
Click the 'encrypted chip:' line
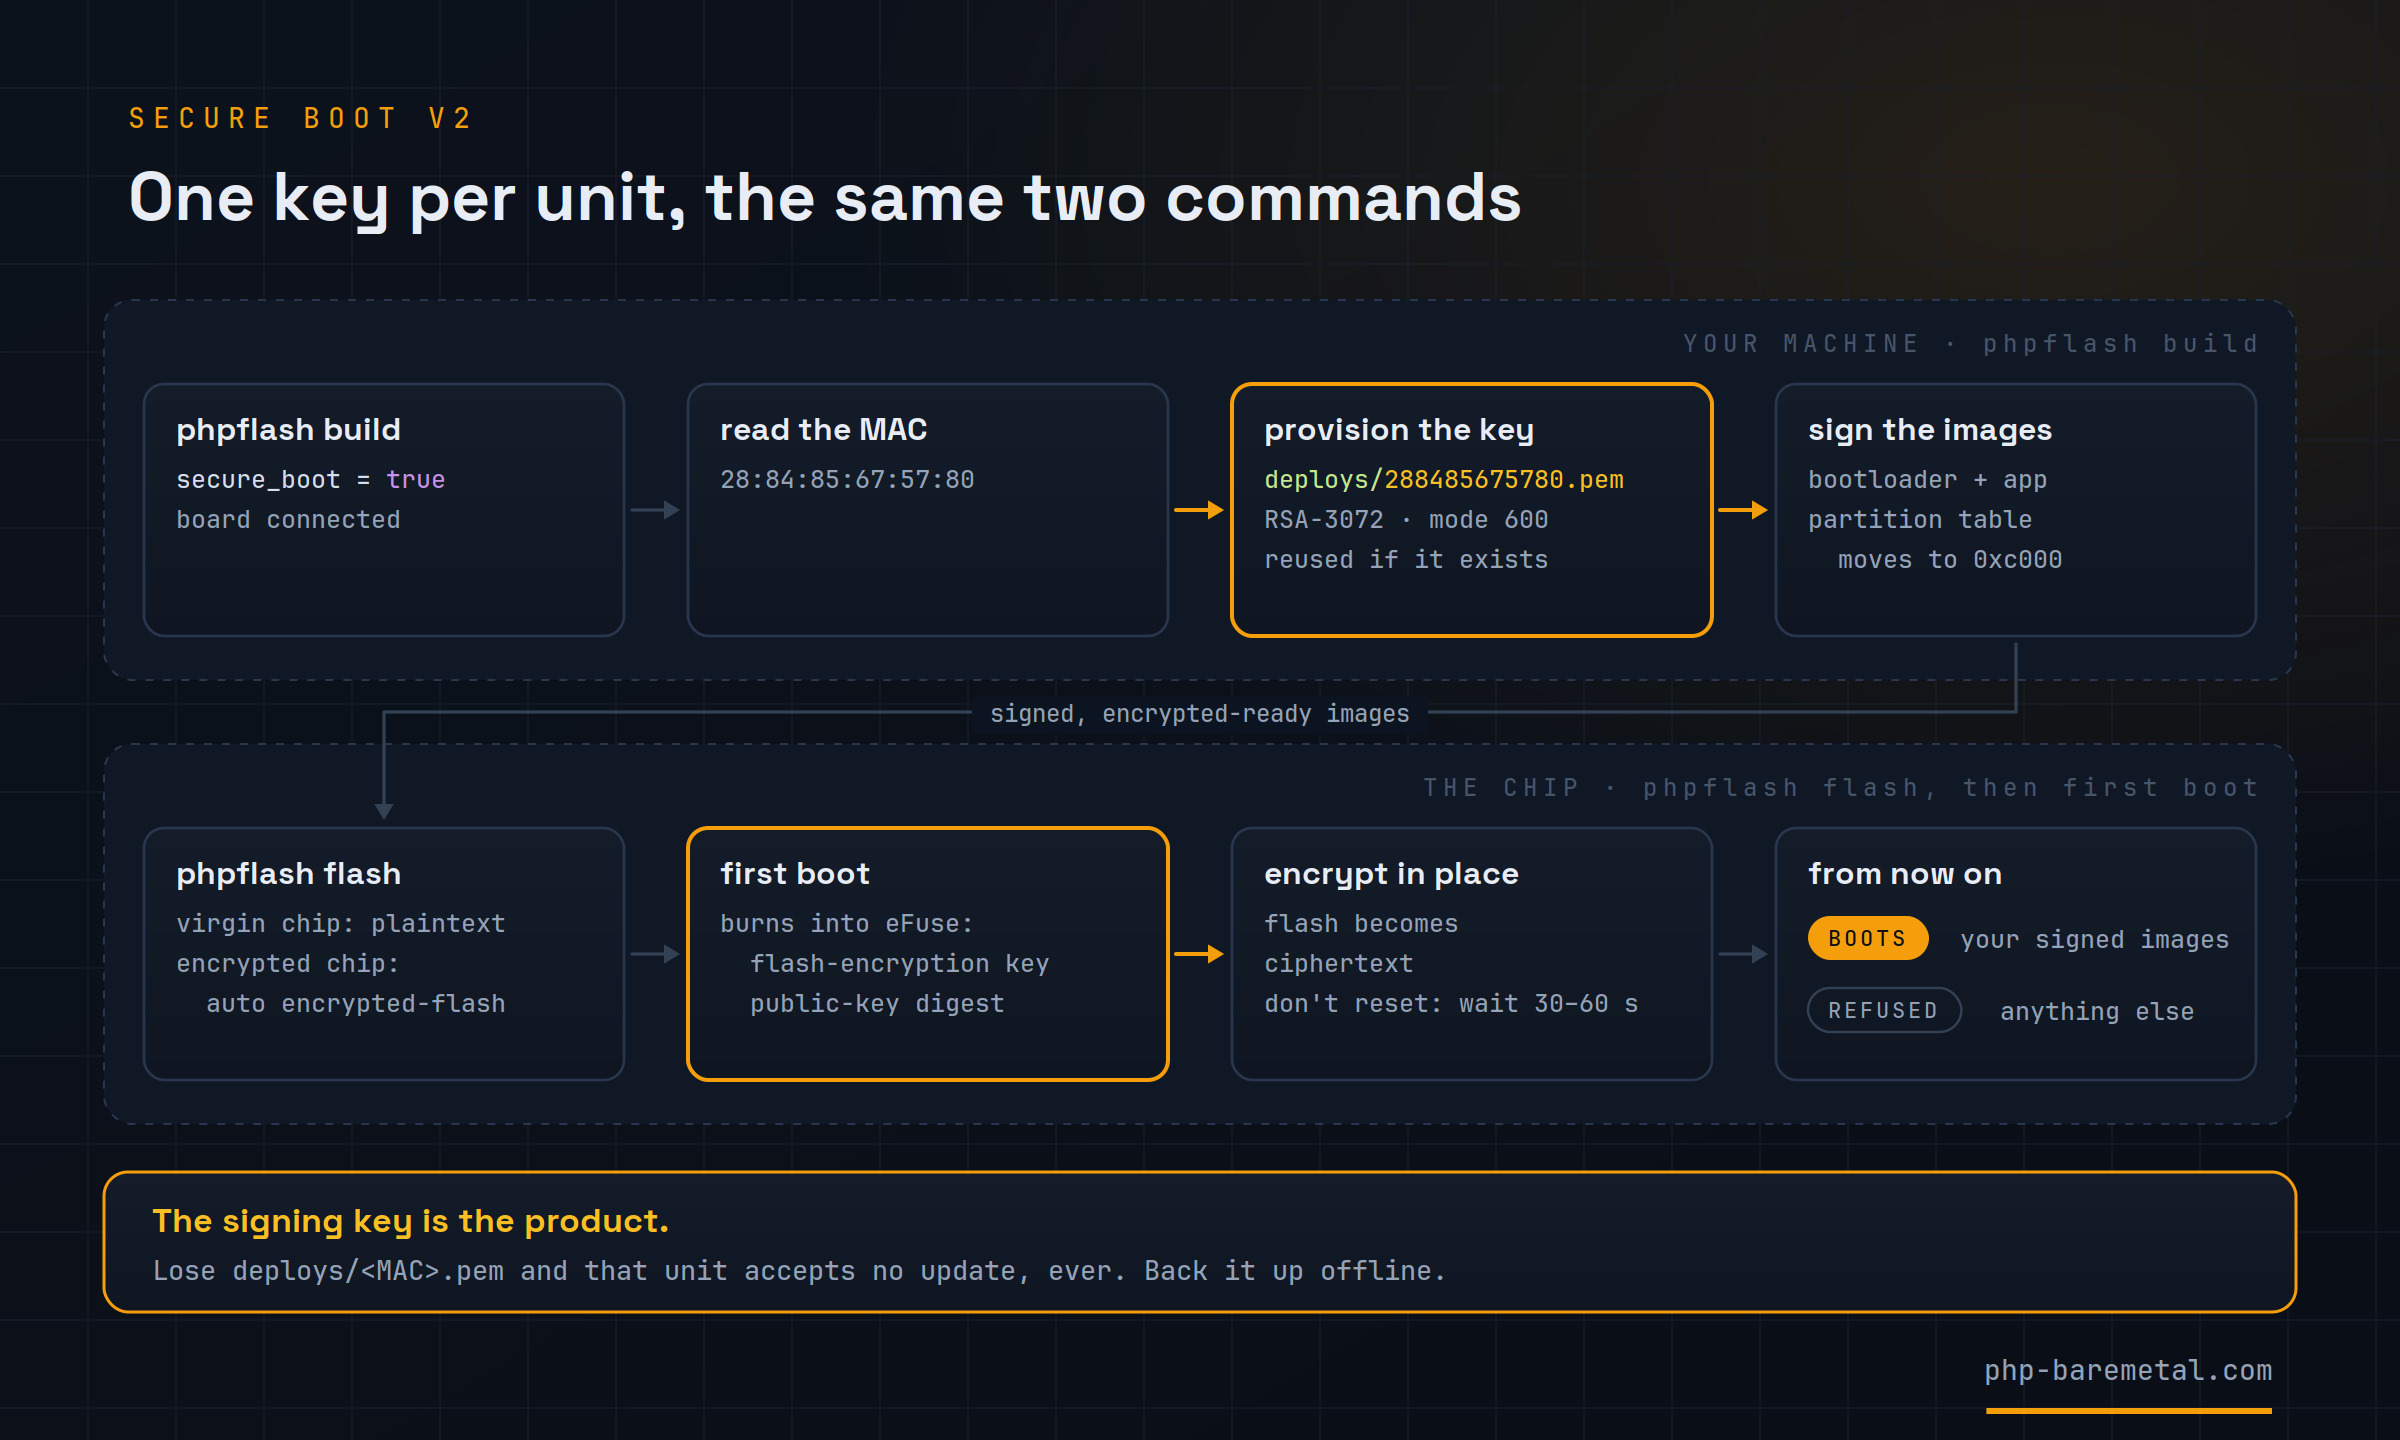point(288,964)
